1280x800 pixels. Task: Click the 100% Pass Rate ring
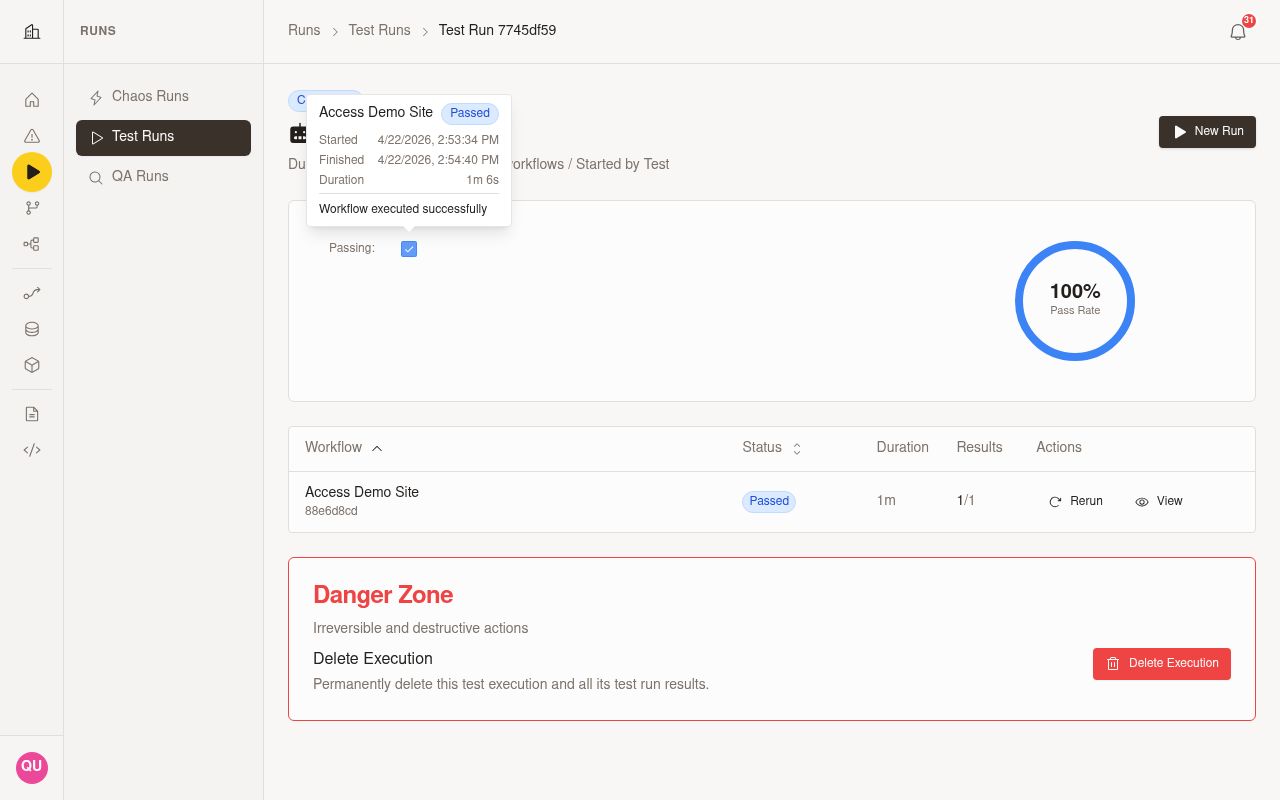(x=1075, y=301)
